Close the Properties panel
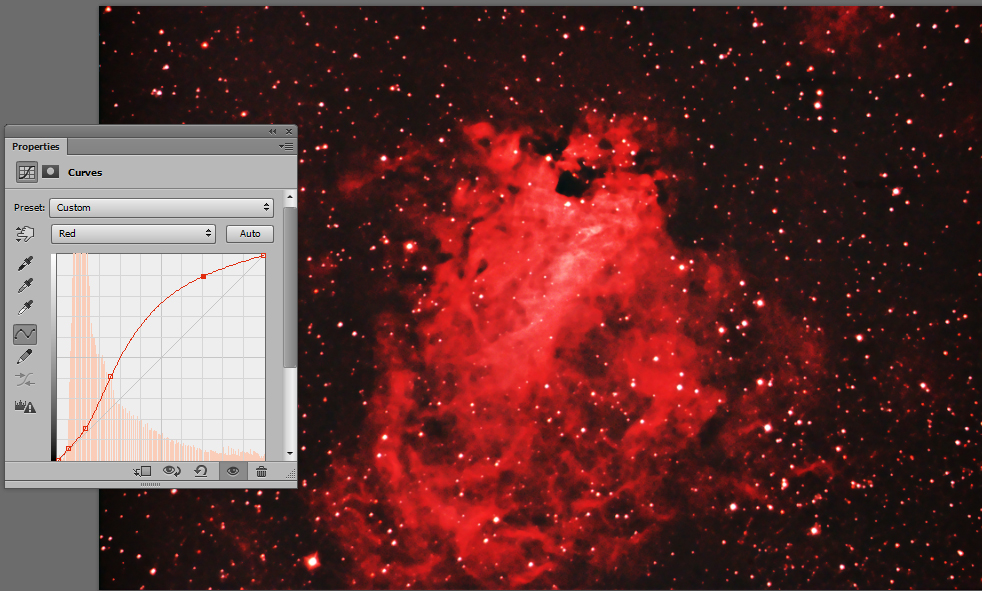Viewport: 982px width, 591px height. tap(289, 131)
